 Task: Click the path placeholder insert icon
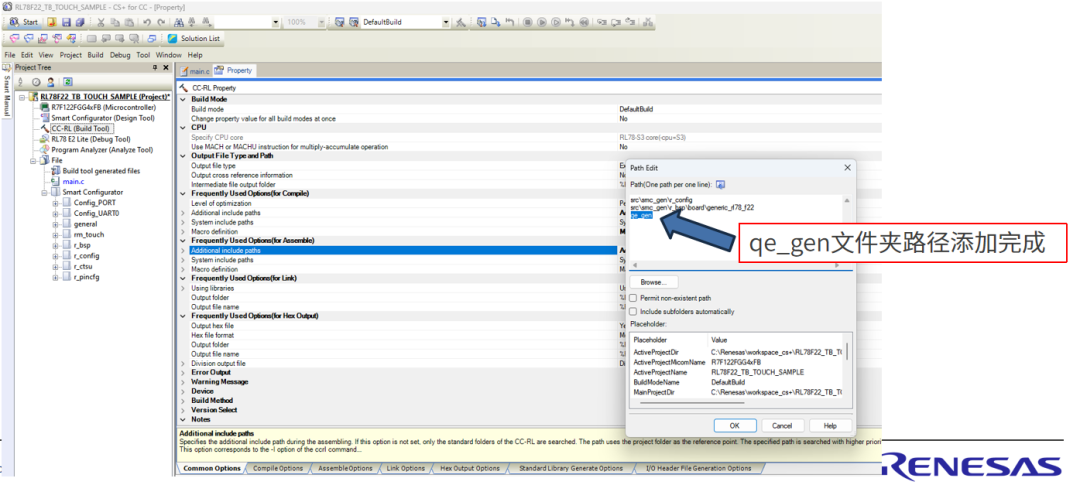click(x=720, y=185)
